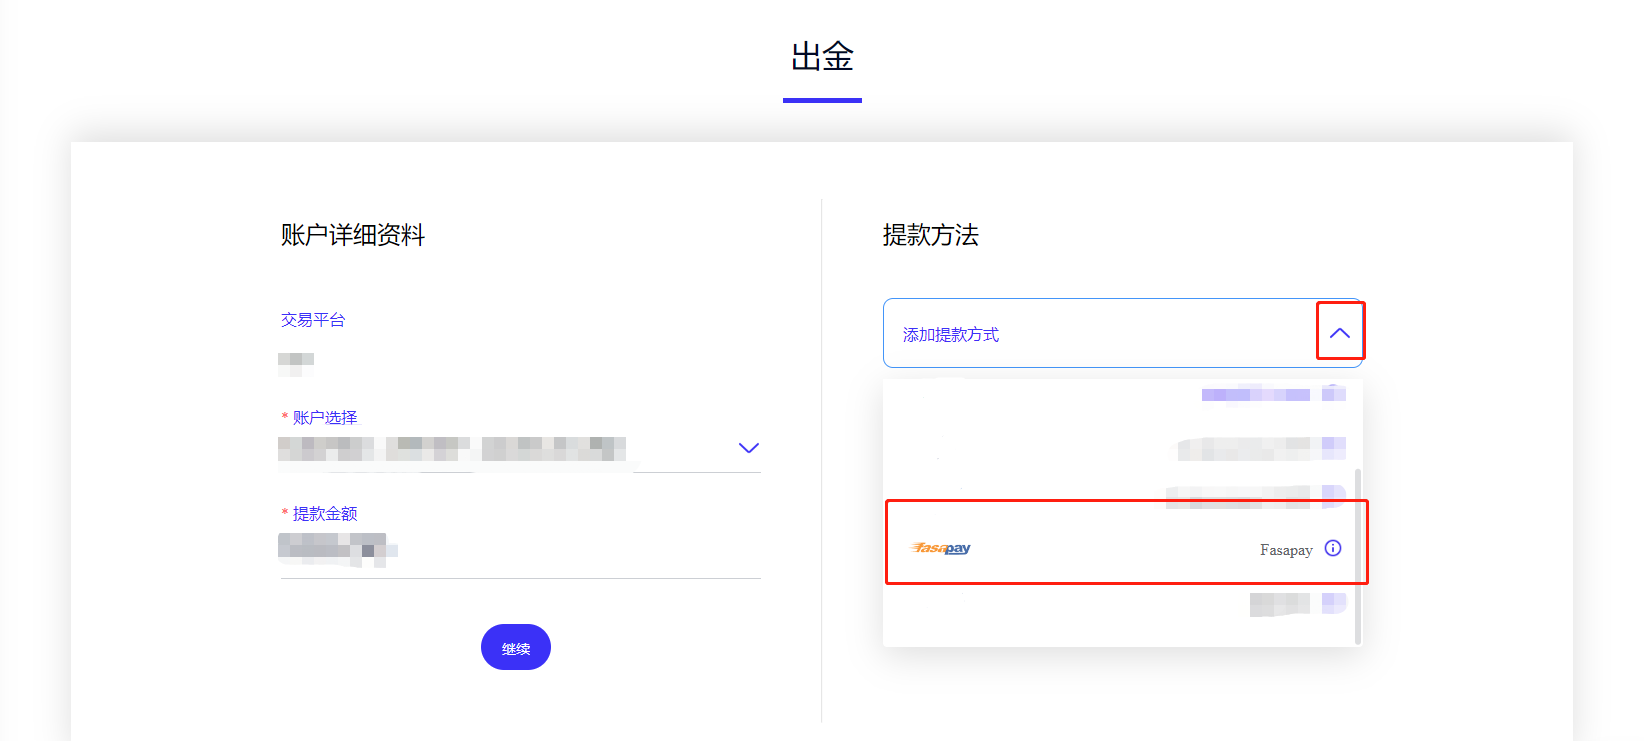Viewport: 1644px width, 741px height.
Task: Click the 提款方法 section heading
Action: [930, 235]
